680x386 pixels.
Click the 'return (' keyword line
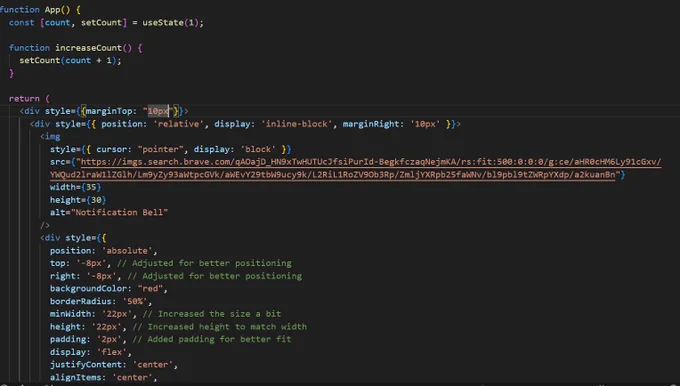click(29, 98)
